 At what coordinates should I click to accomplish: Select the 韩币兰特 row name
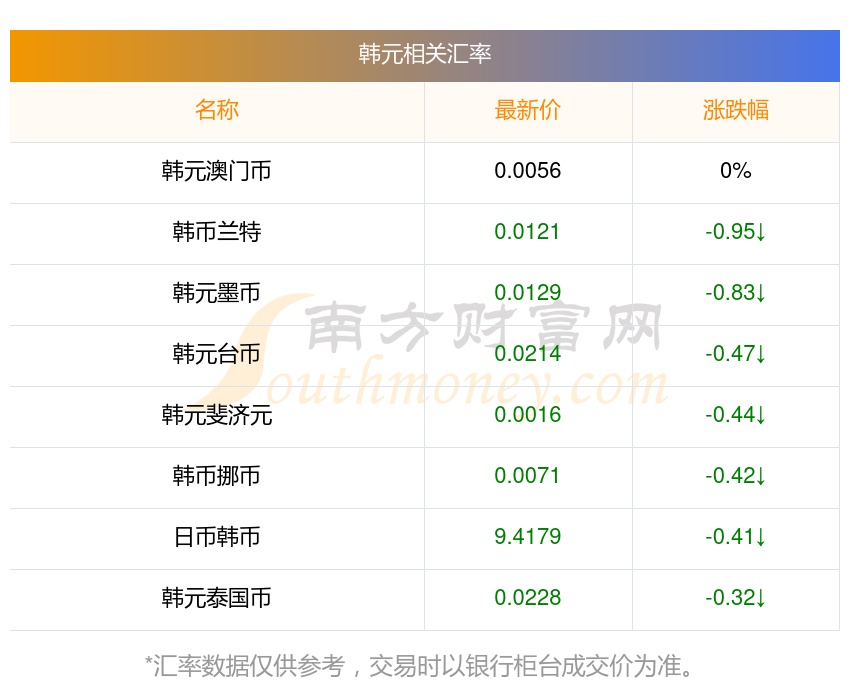[x=217, y=232]
